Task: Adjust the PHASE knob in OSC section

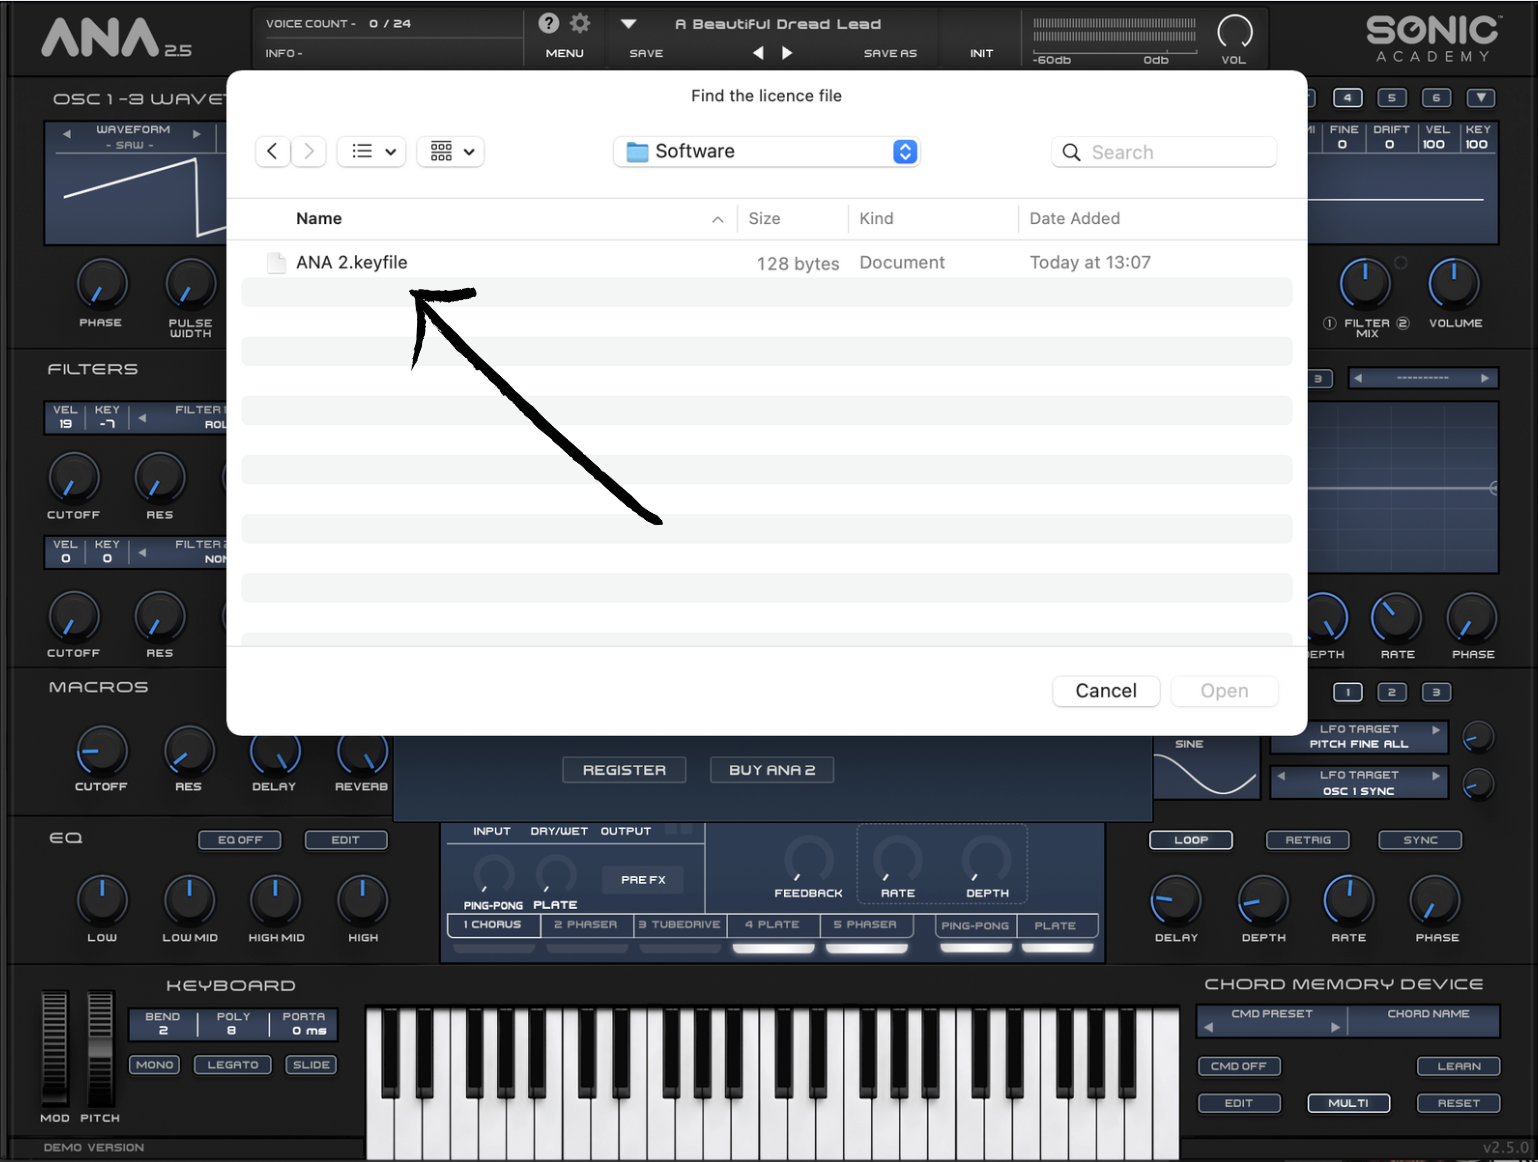Action: coord(101,284)
